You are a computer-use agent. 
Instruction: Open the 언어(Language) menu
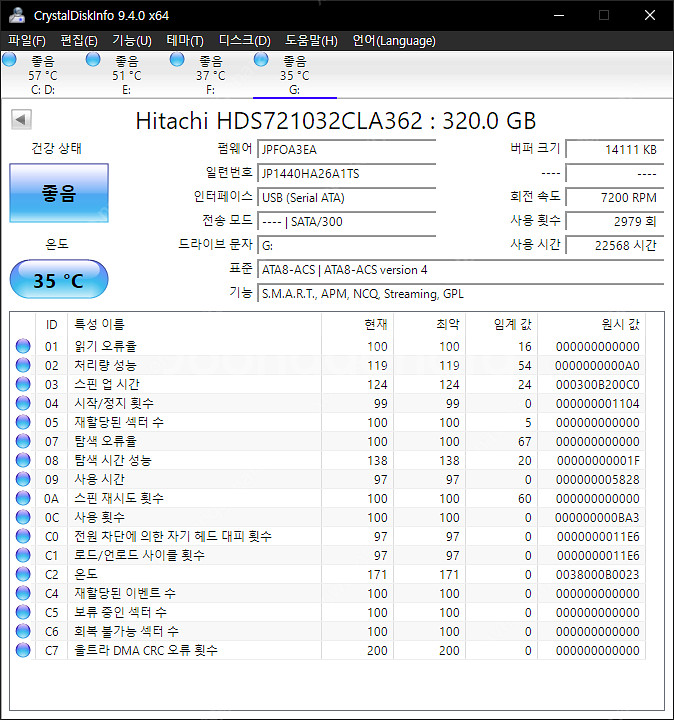394,41
